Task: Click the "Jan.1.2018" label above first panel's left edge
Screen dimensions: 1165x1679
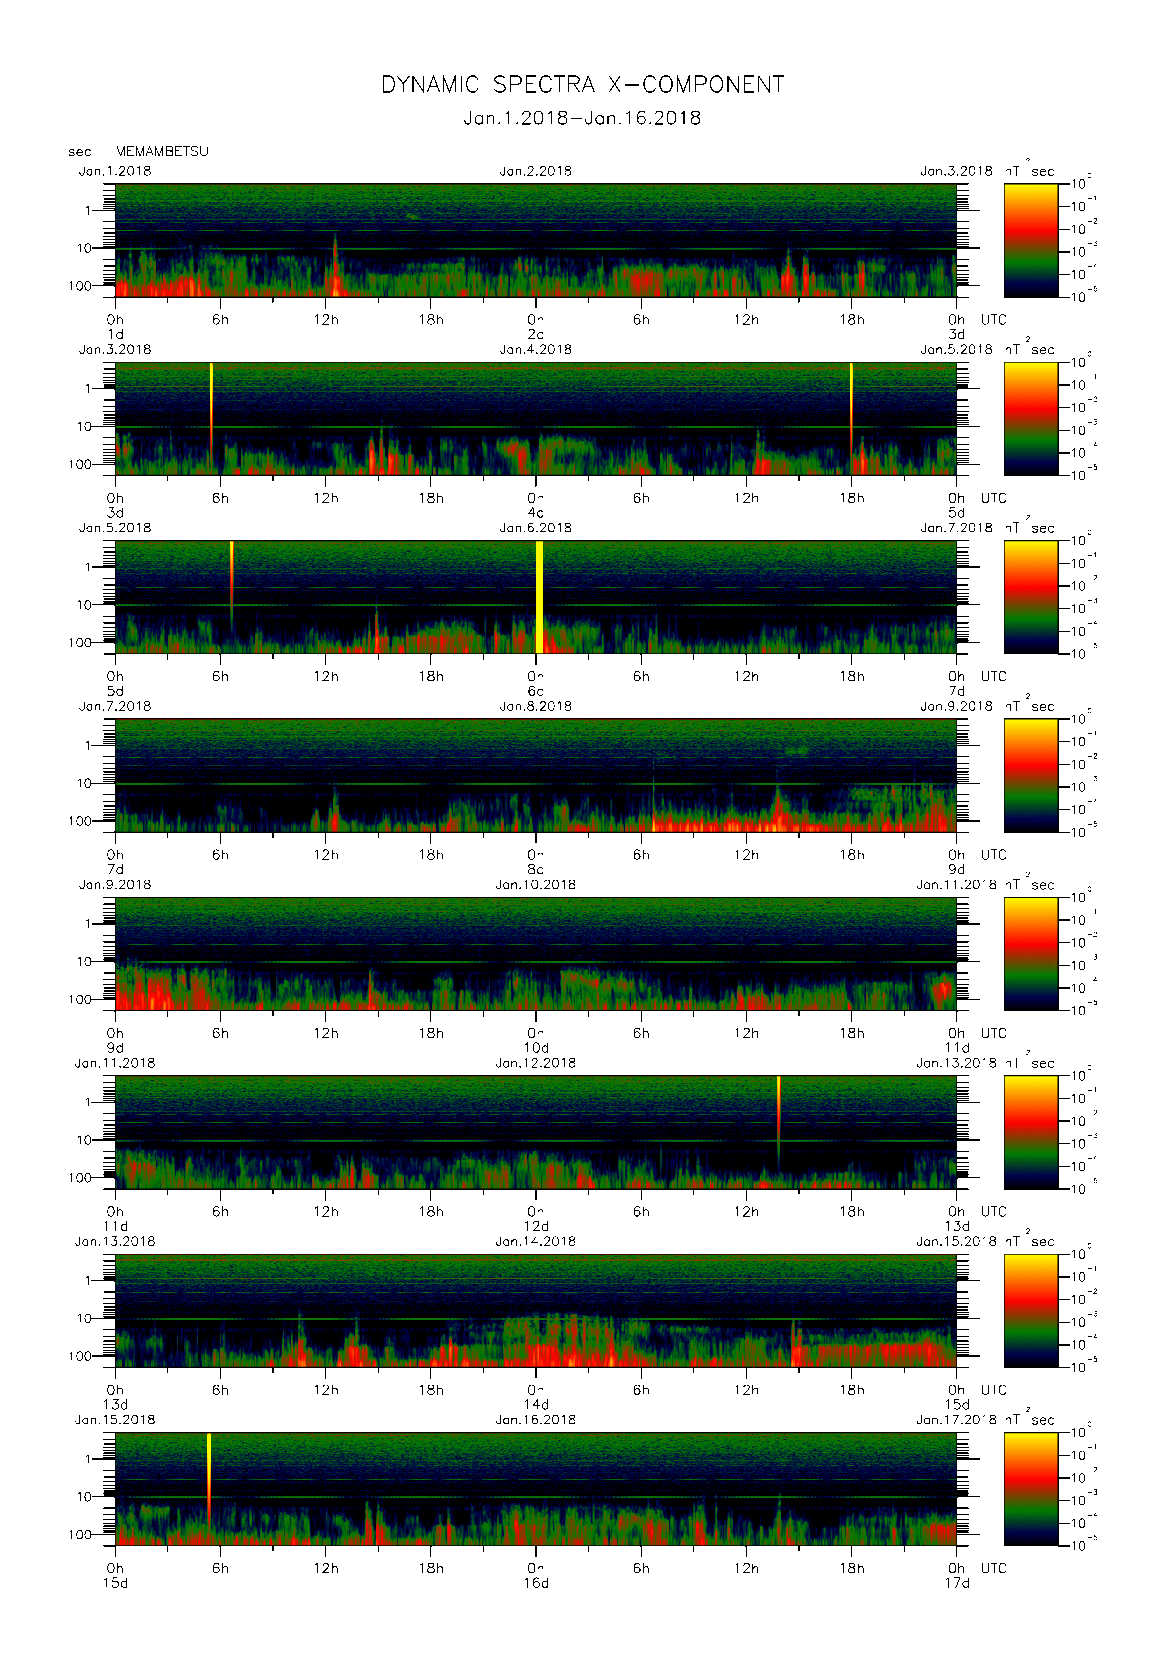Action: [x=115, y=171]
